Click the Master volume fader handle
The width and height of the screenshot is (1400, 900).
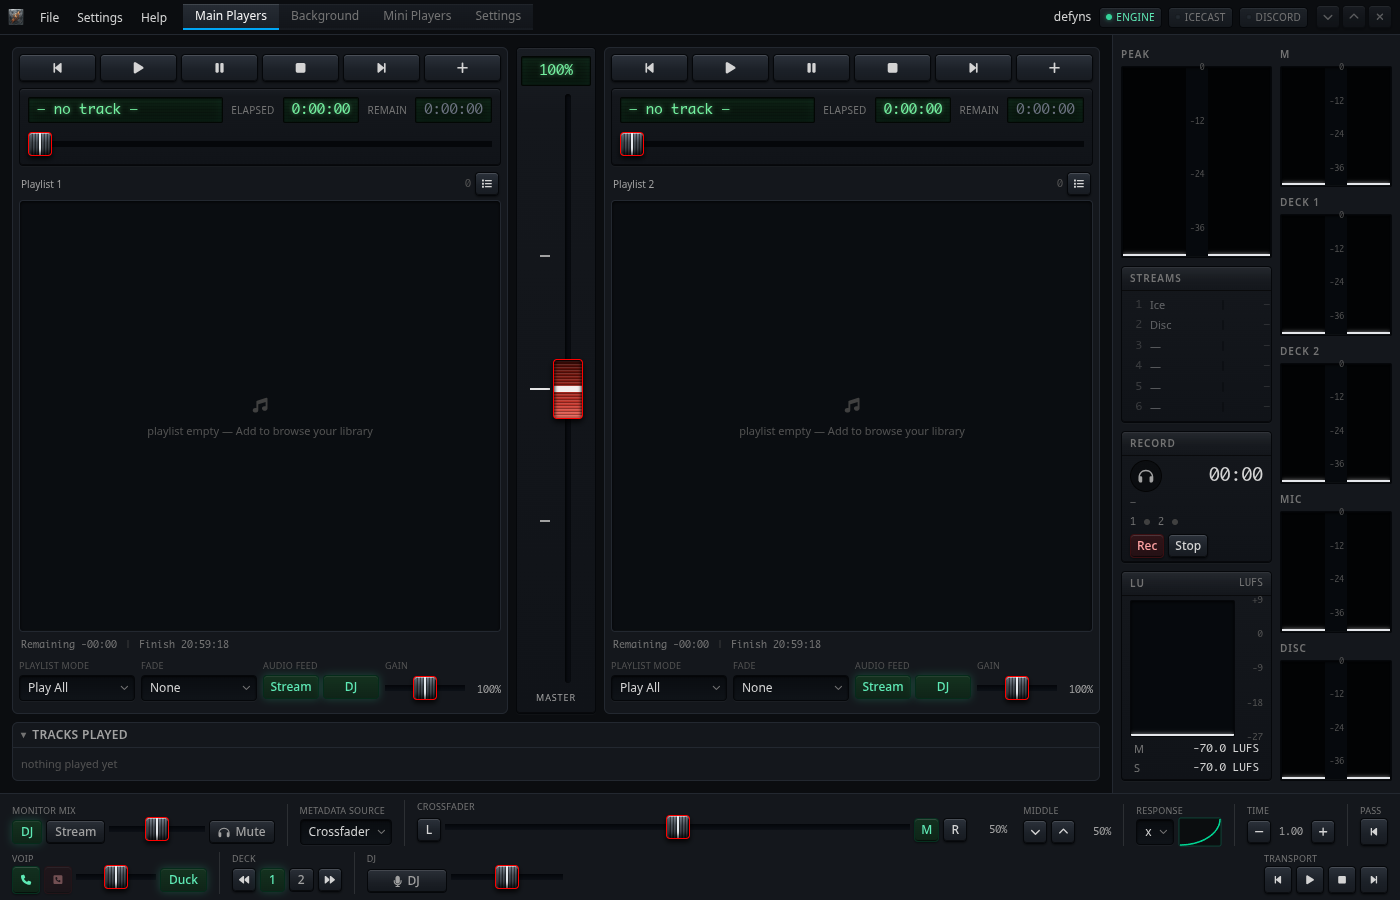(x=568, y=389)
